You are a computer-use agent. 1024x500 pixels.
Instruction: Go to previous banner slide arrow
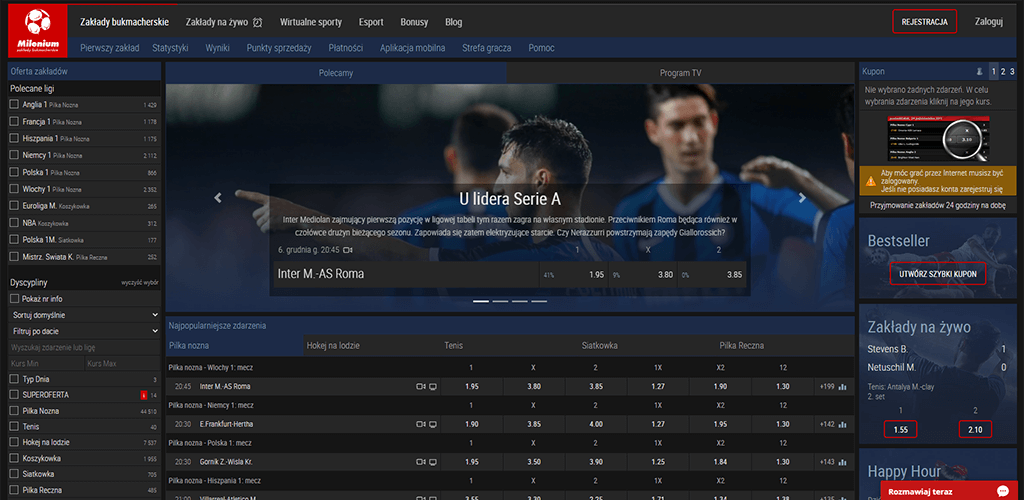[218, 198]
